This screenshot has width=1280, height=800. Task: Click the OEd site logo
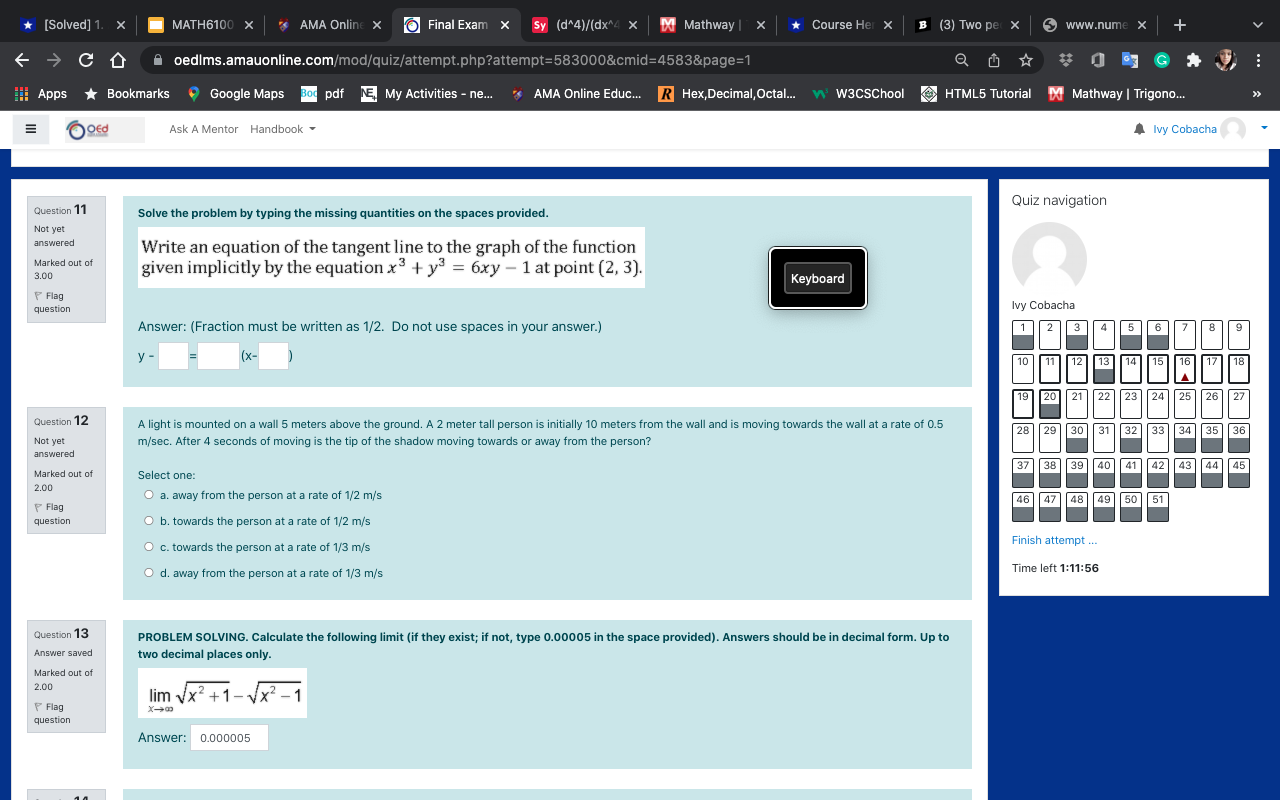point(104,129)
